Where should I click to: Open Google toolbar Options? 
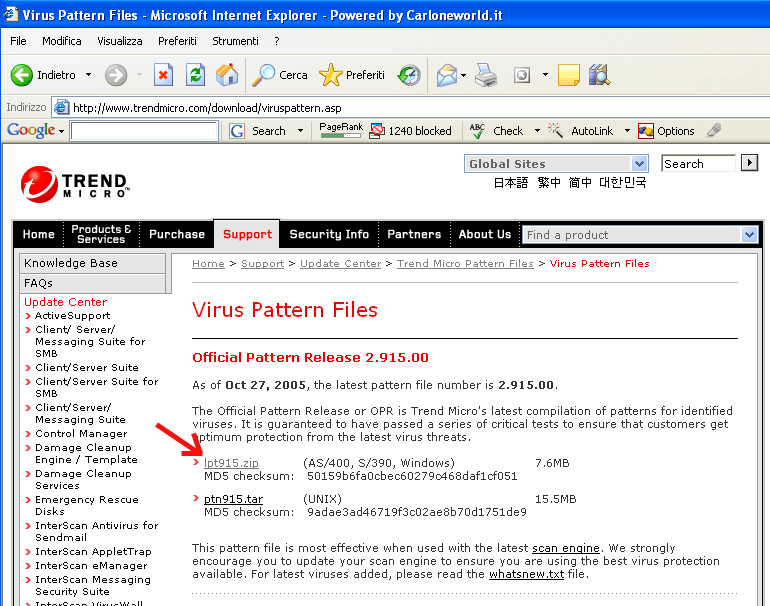[x=666, y=131]
